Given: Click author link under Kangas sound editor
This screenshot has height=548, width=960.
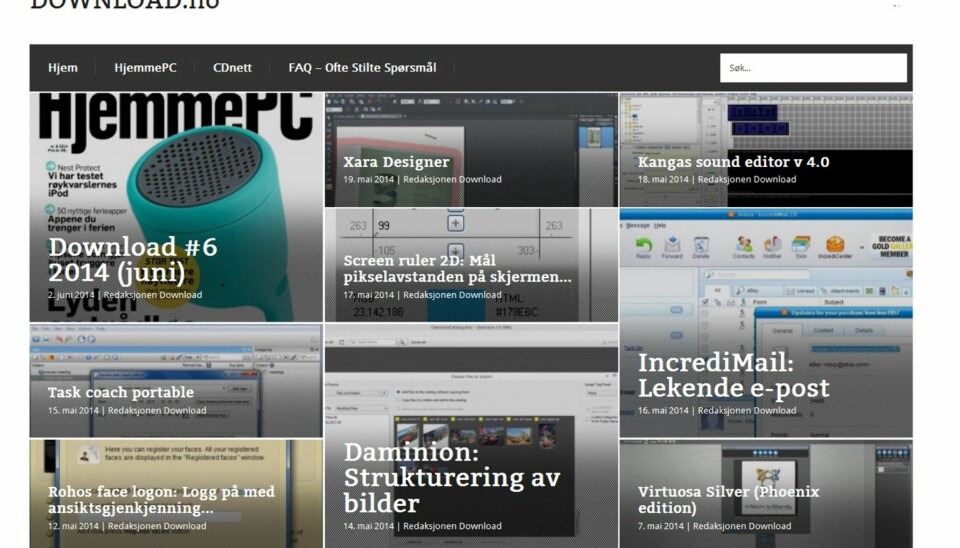Looking at the screenshot, I should pyautogui.click(x=747, y=179).
